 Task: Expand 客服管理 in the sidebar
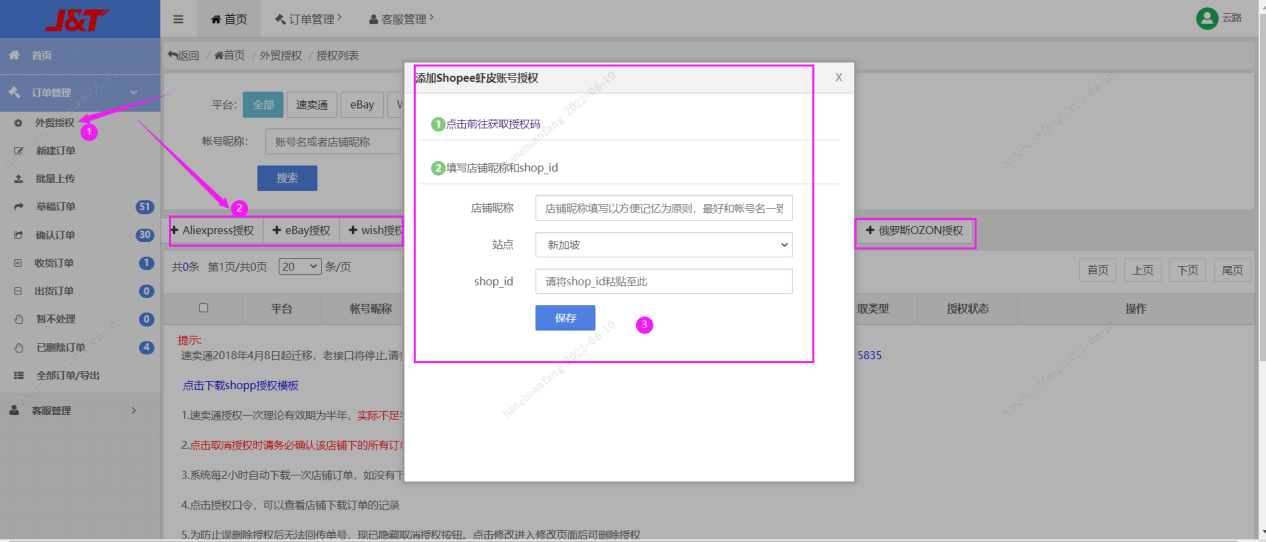point(80,410)
